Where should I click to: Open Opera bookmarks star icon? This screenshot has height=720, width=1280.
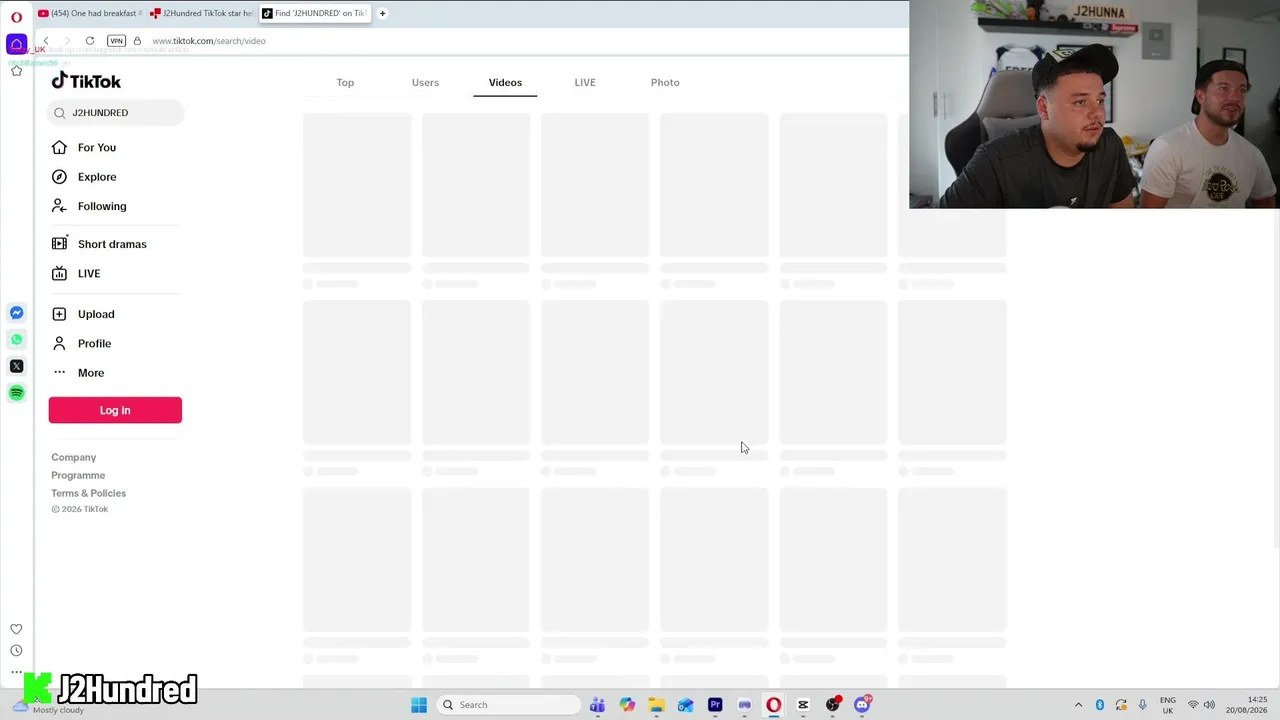[x=16, y=71]
